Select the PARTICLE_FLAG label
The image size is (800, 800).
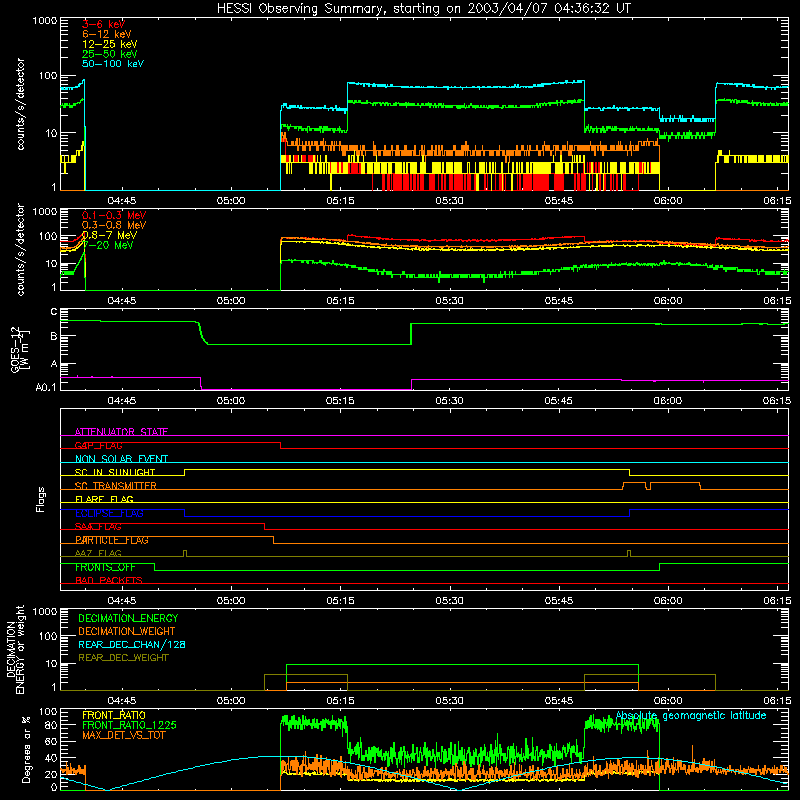112,540
